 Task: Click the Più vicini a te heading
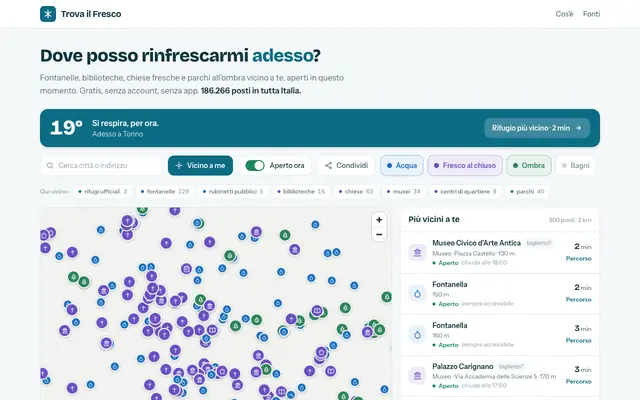pos(434,219)
